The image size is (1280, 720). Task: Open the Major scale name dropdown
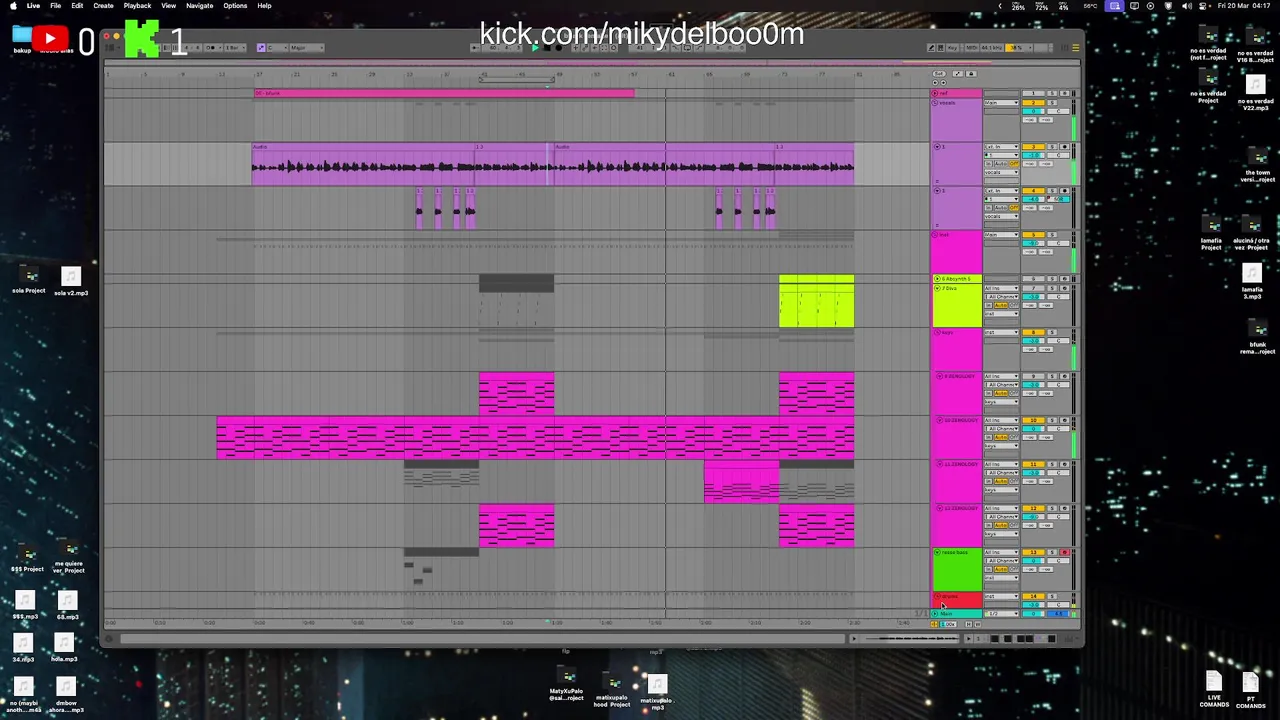pos(305,47)
